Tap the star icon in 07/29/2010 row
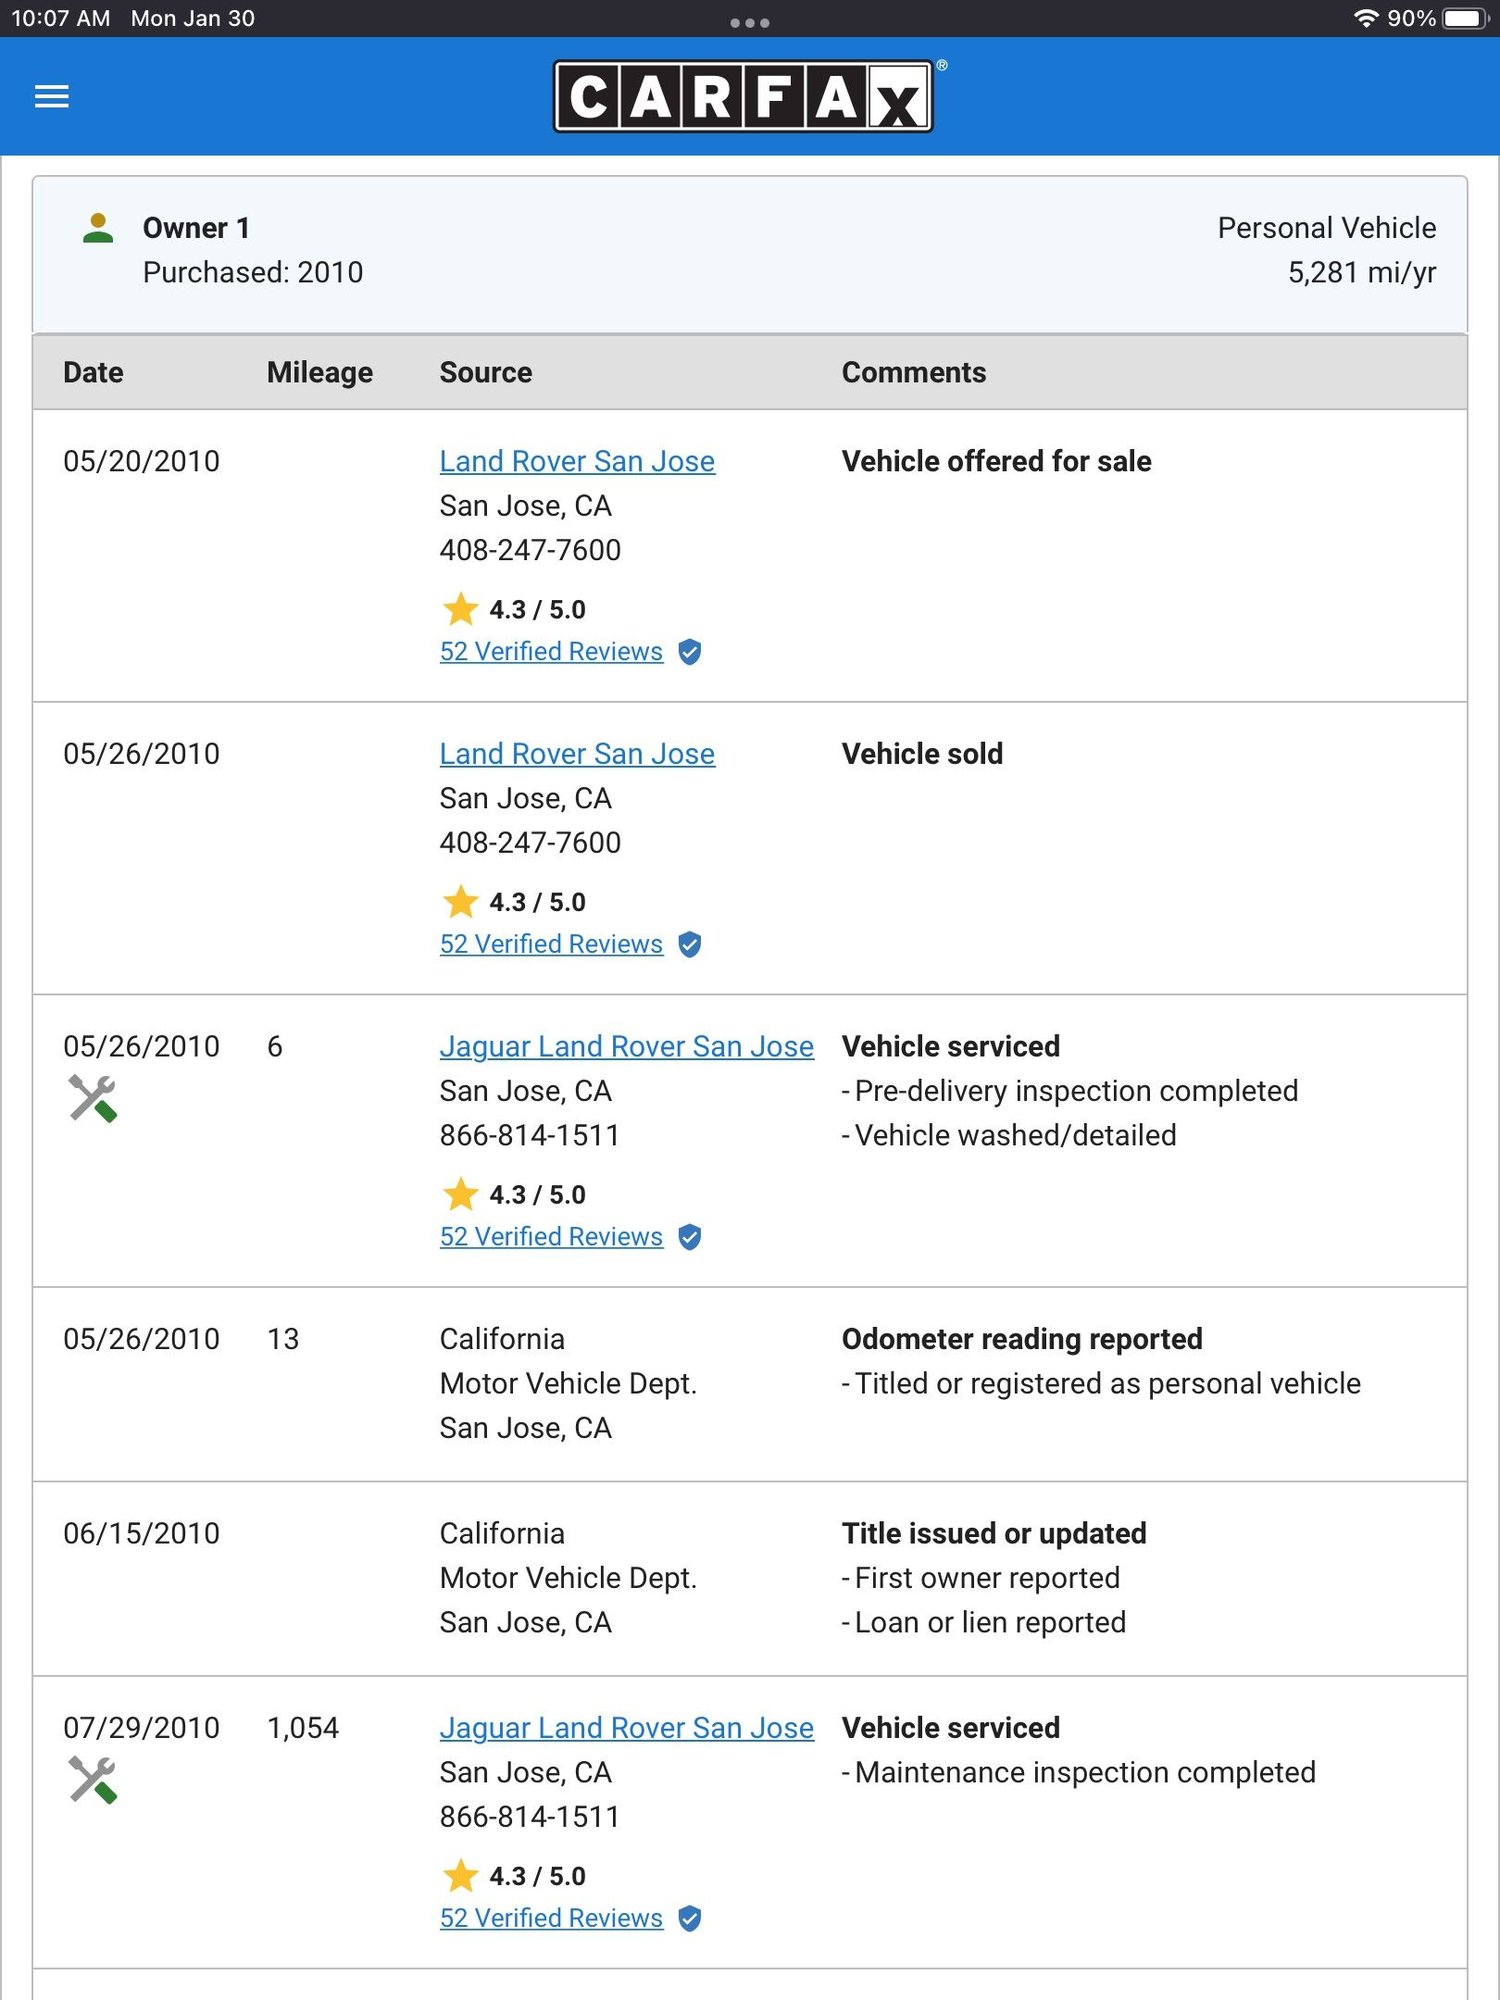This screenshot has height=2000, width=1500. pyautogui.click(x=460, y=1875)
